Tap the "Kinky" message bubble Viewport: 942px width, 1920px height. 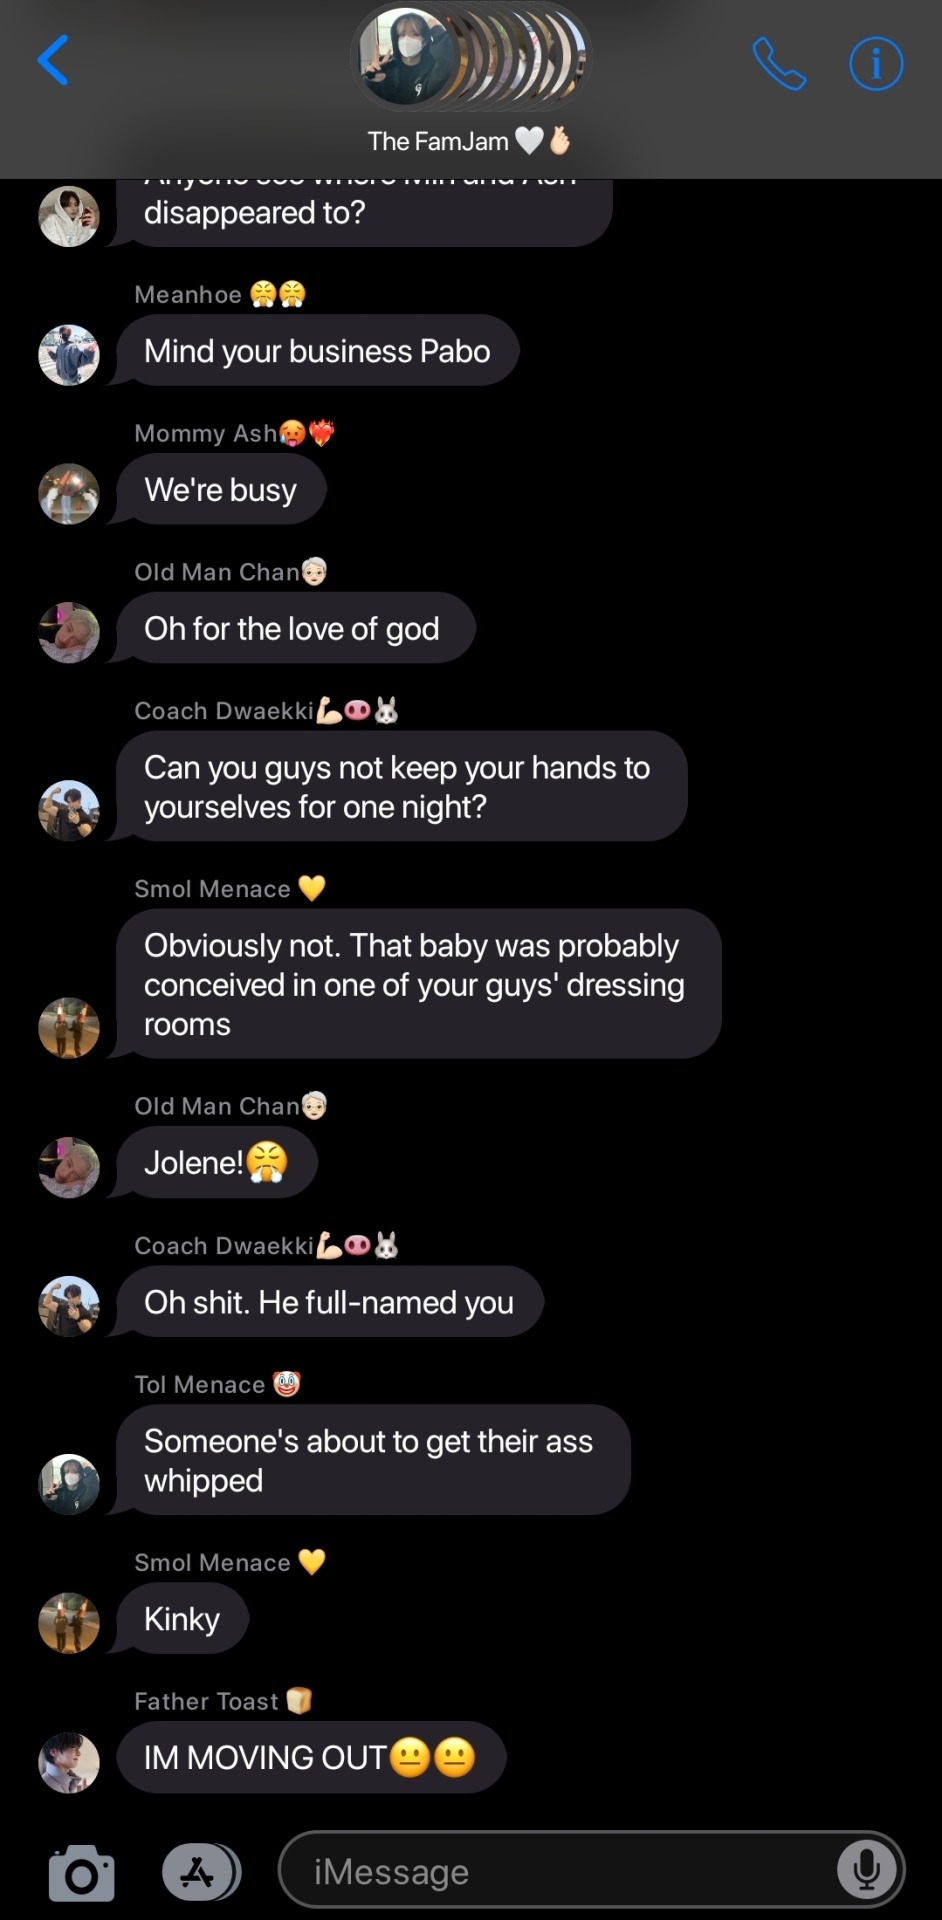pyautogui.click(x=182, y=1619)
